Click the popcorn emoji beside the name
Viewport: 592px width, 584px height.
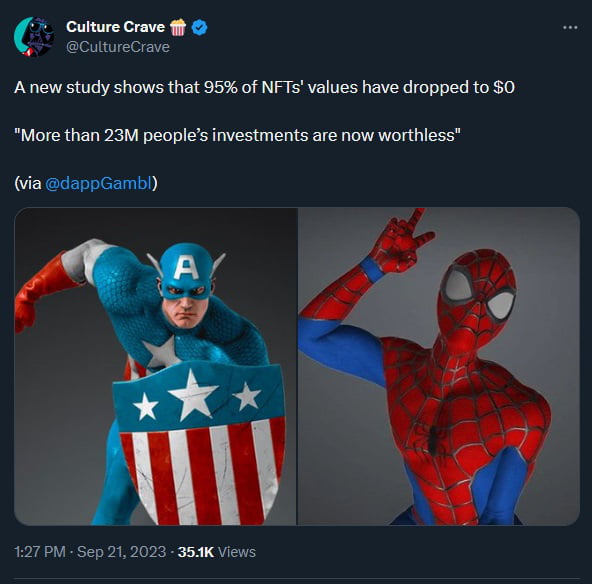(x=178, y=27)
